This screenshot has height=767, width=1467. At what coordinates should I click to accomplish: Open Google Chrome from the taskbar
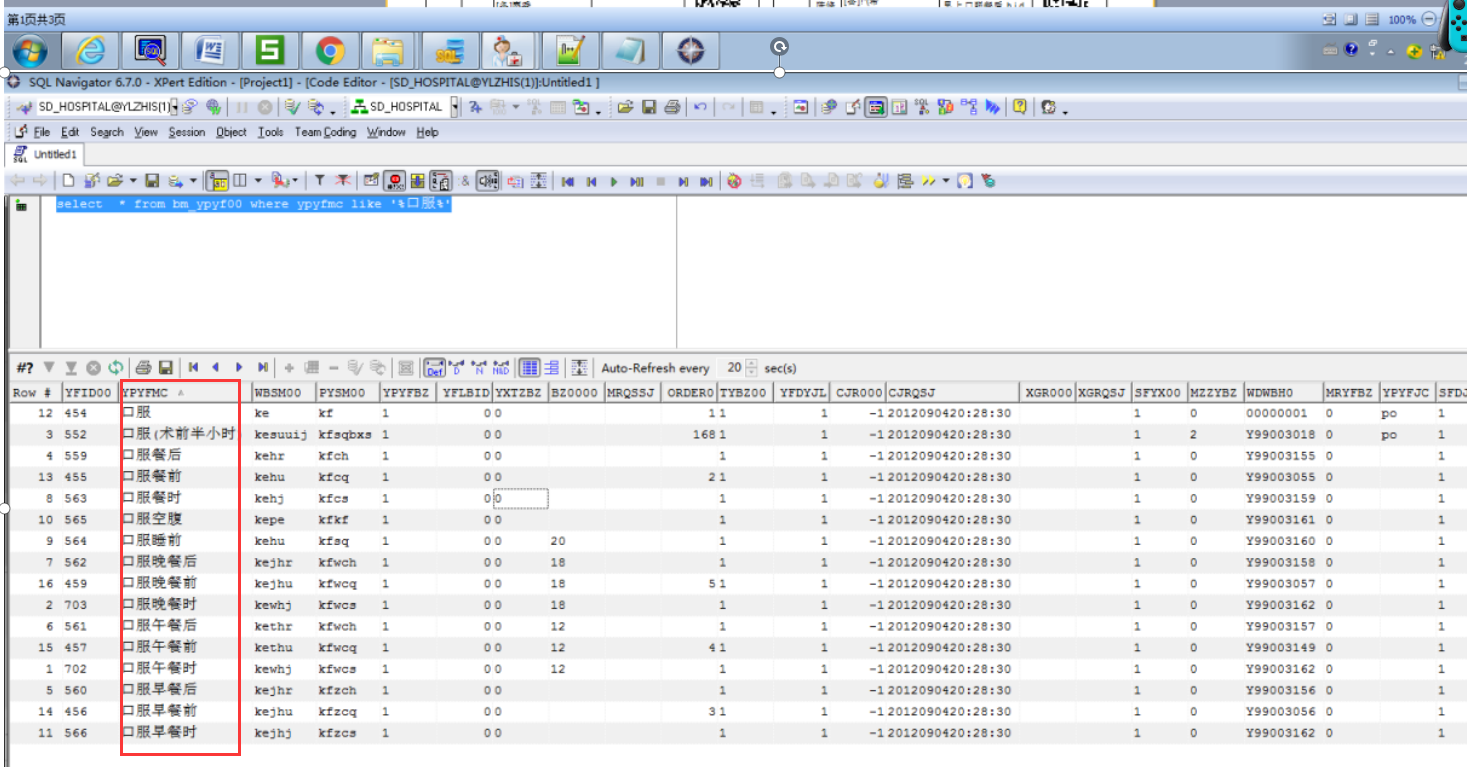coord(330,50)
